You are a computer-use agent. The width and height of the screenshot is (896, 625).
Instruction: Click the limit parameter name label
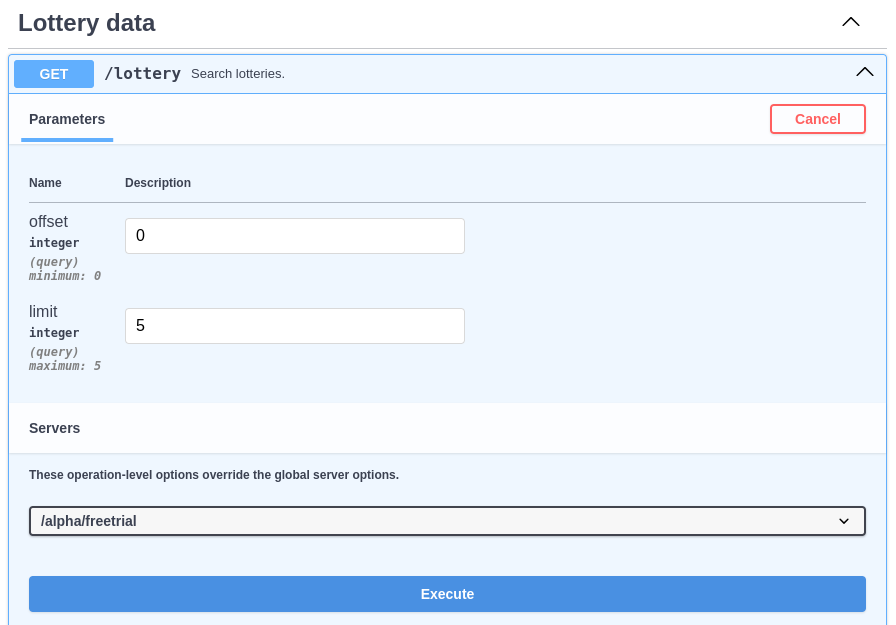click(x=43, y=312)
